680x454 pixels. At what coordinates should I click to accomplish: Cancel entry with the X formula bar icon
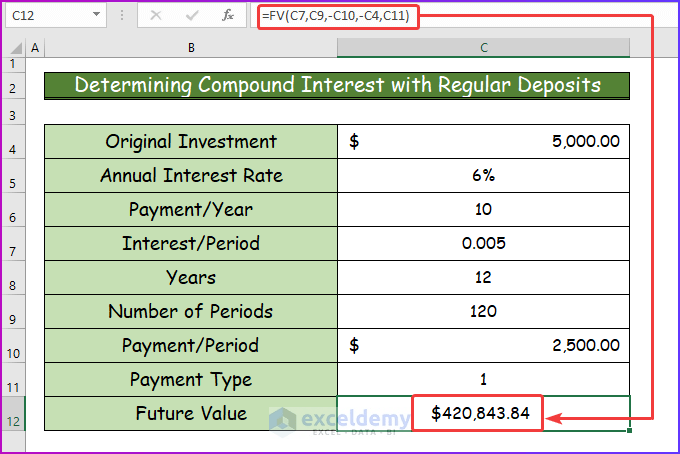[x=156, y=16]
